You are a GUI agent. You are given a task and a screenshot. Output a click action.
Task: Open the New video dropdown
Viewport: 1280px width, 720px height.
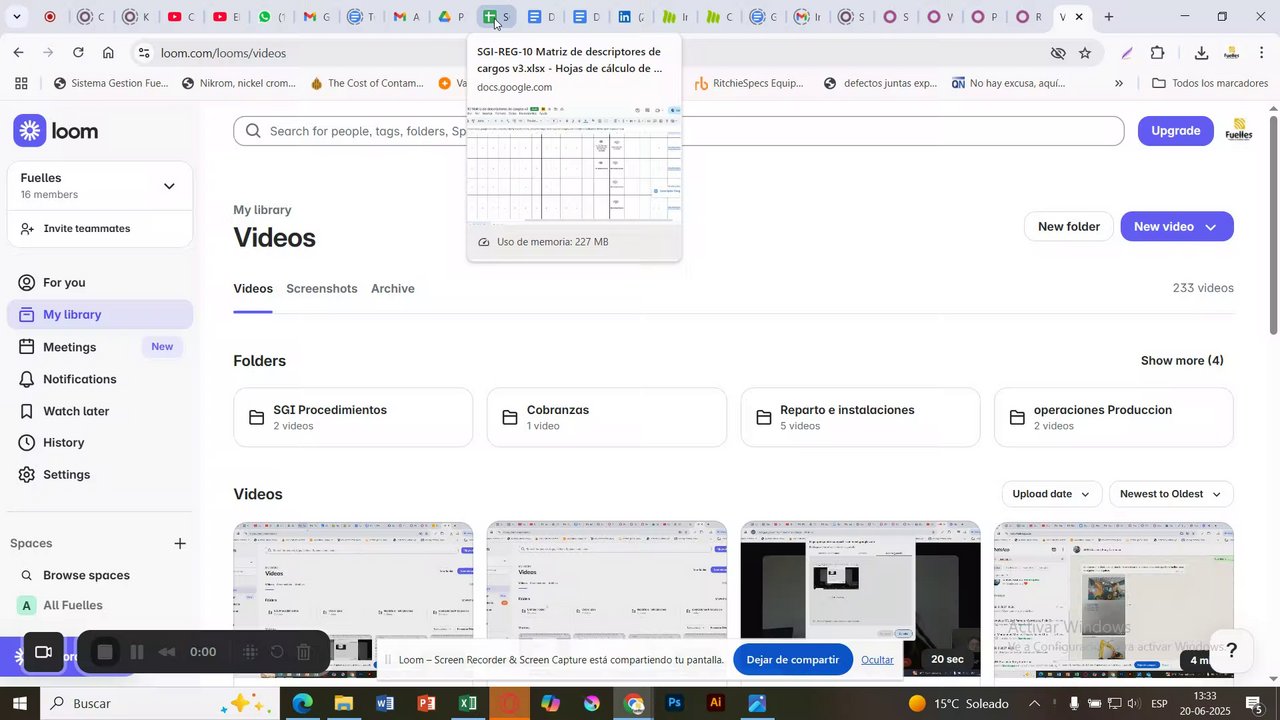tap(1177, 227)
